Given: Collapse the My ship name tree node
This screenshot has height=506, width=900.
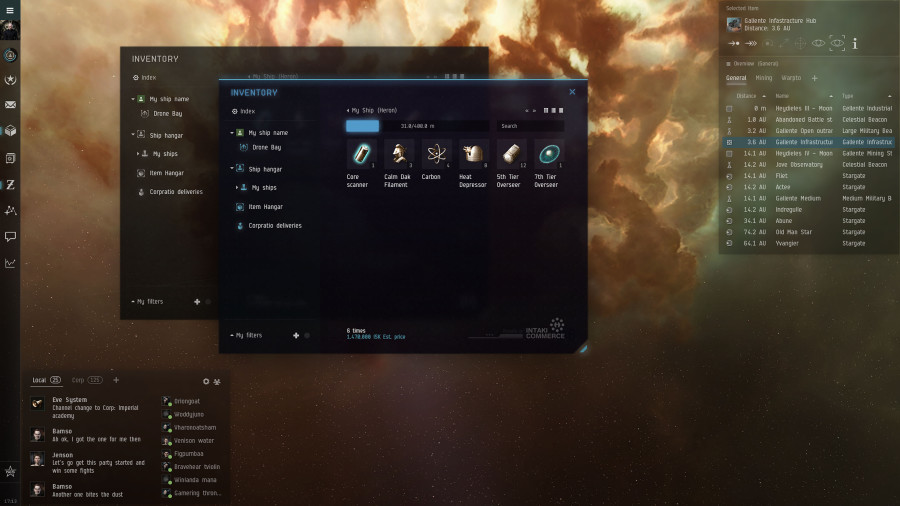Looking at the screenshot, I should [x=232, y=132].
